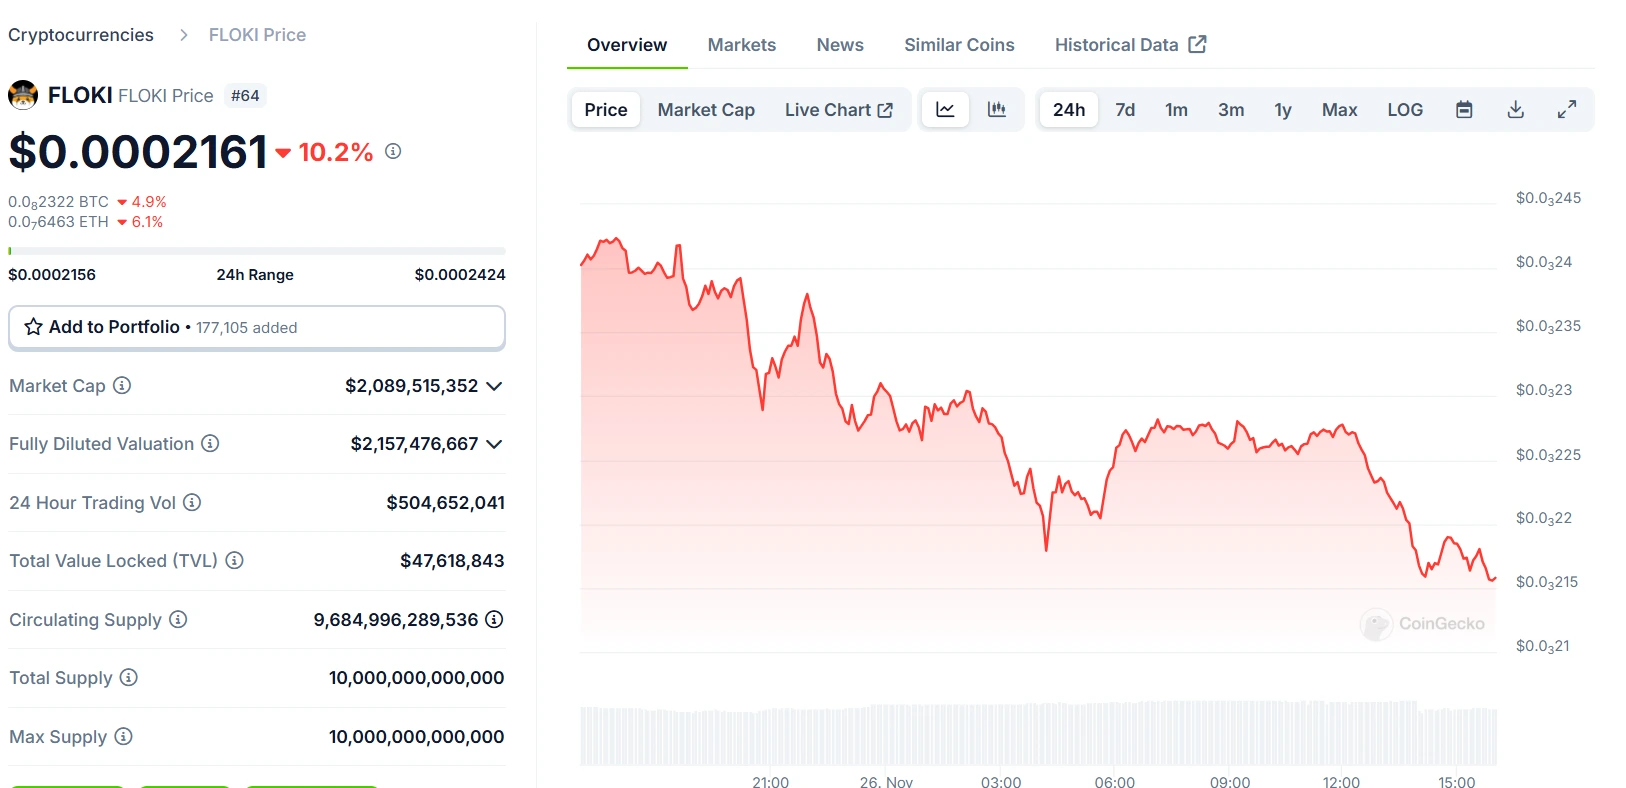The width and height of the screenshot is (1626, 788).
Task: Open the Historical Data tab
Action: coord(1130,45)
